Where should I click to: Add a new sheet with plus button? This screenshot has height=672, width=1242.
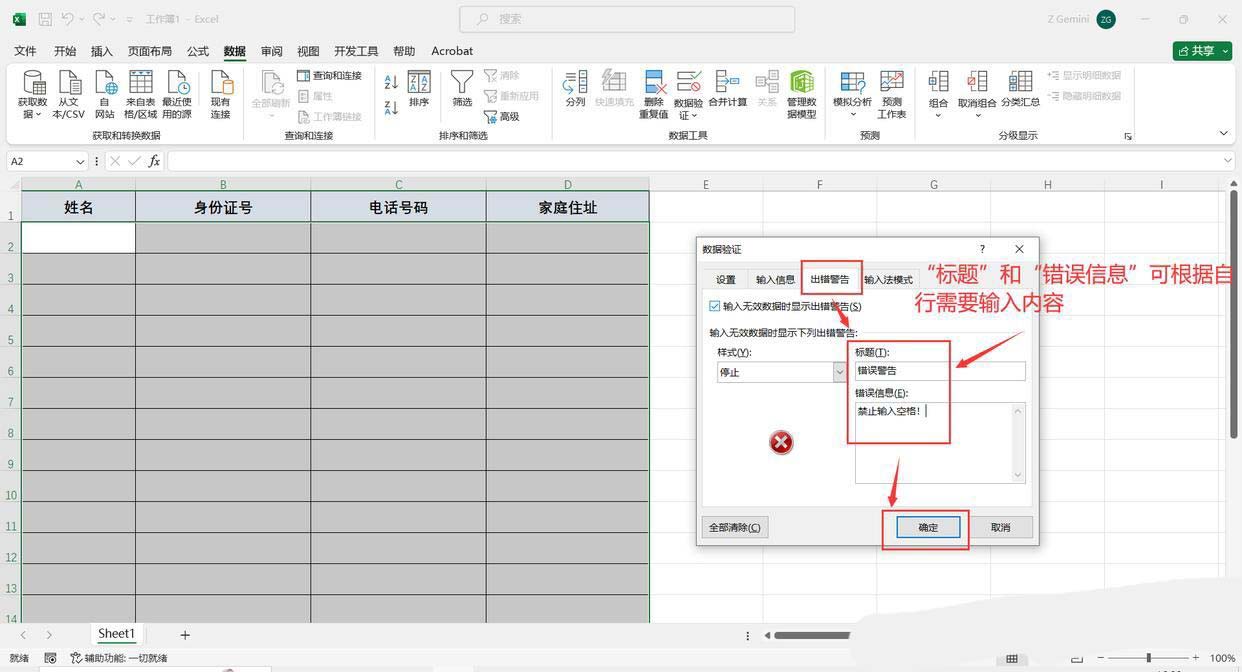tap(185, 634)
